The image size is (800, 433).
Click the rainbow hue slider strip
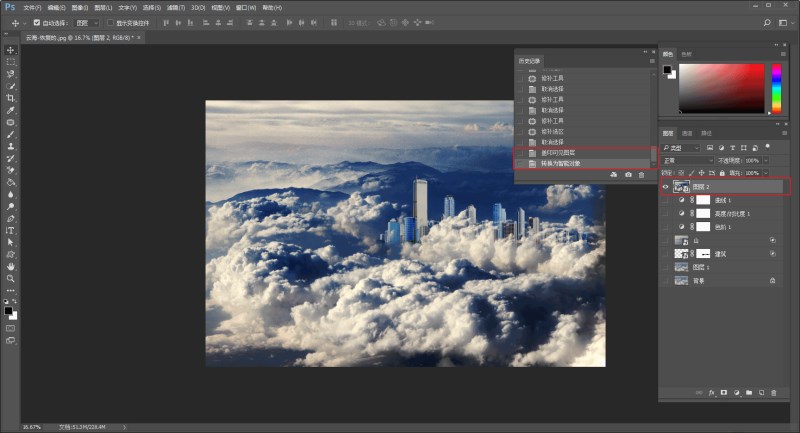click(775, 88)
